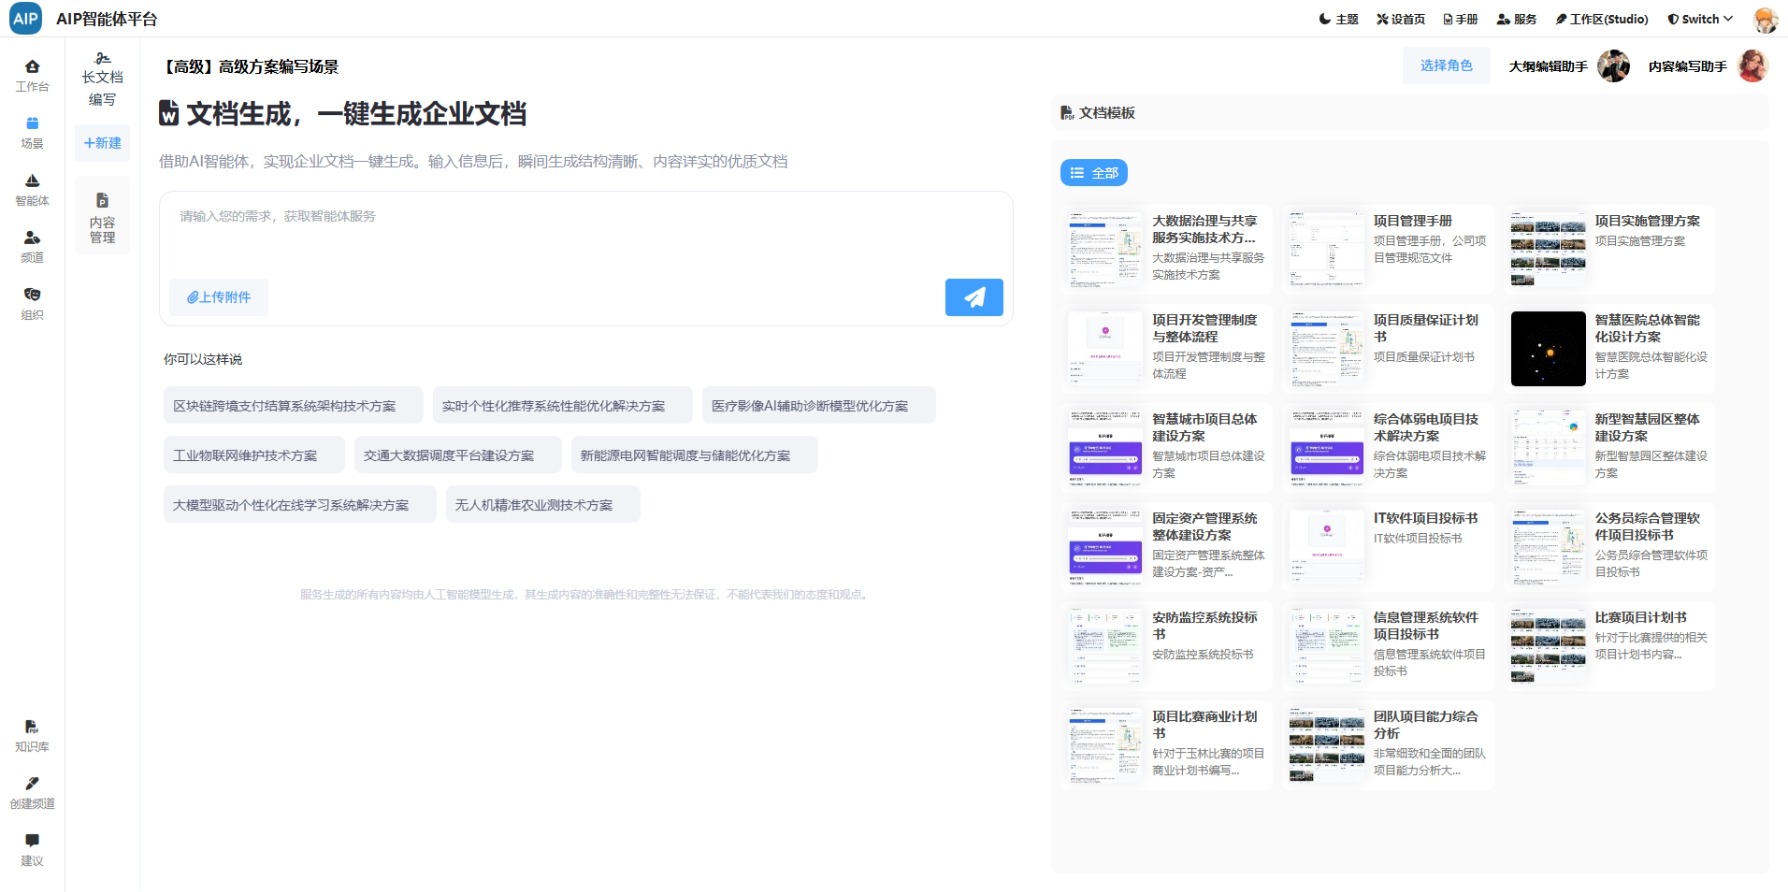Toggle 主题 theme mode
This screenshot has width=1788, height=892.
(1338, 19)
